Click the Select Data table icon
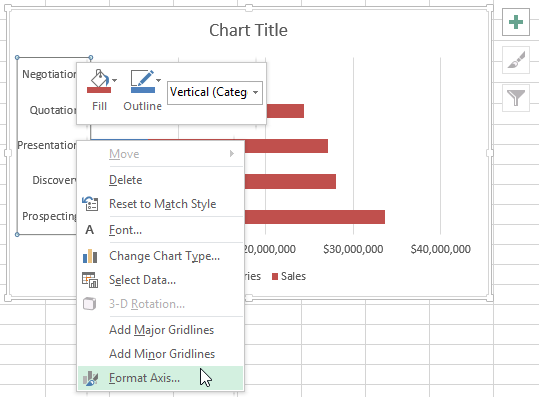 [90, 280]
